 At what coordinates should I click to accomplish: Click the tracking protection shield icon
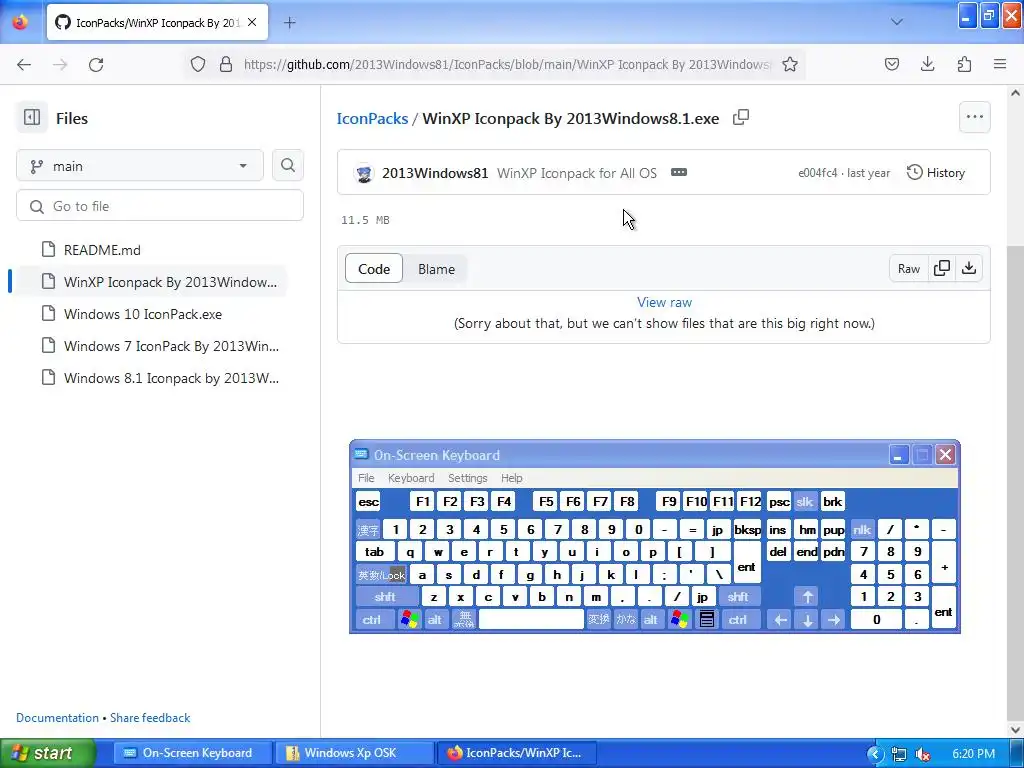click(198, 64)
